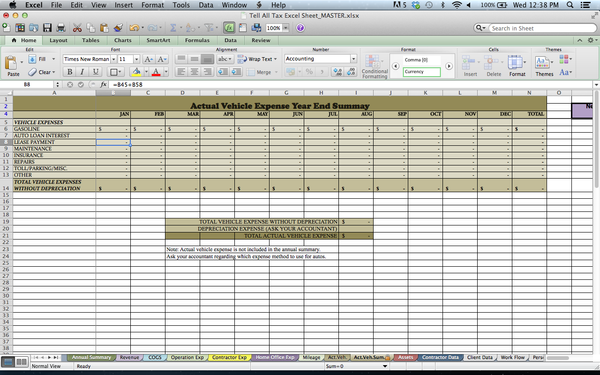
Task: Click the decrease decimal icon
Action: click(351, 72)
